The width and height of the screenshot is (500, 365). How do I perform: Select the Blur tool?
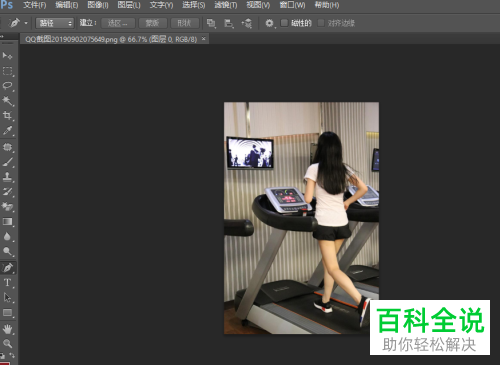(7, 237)
